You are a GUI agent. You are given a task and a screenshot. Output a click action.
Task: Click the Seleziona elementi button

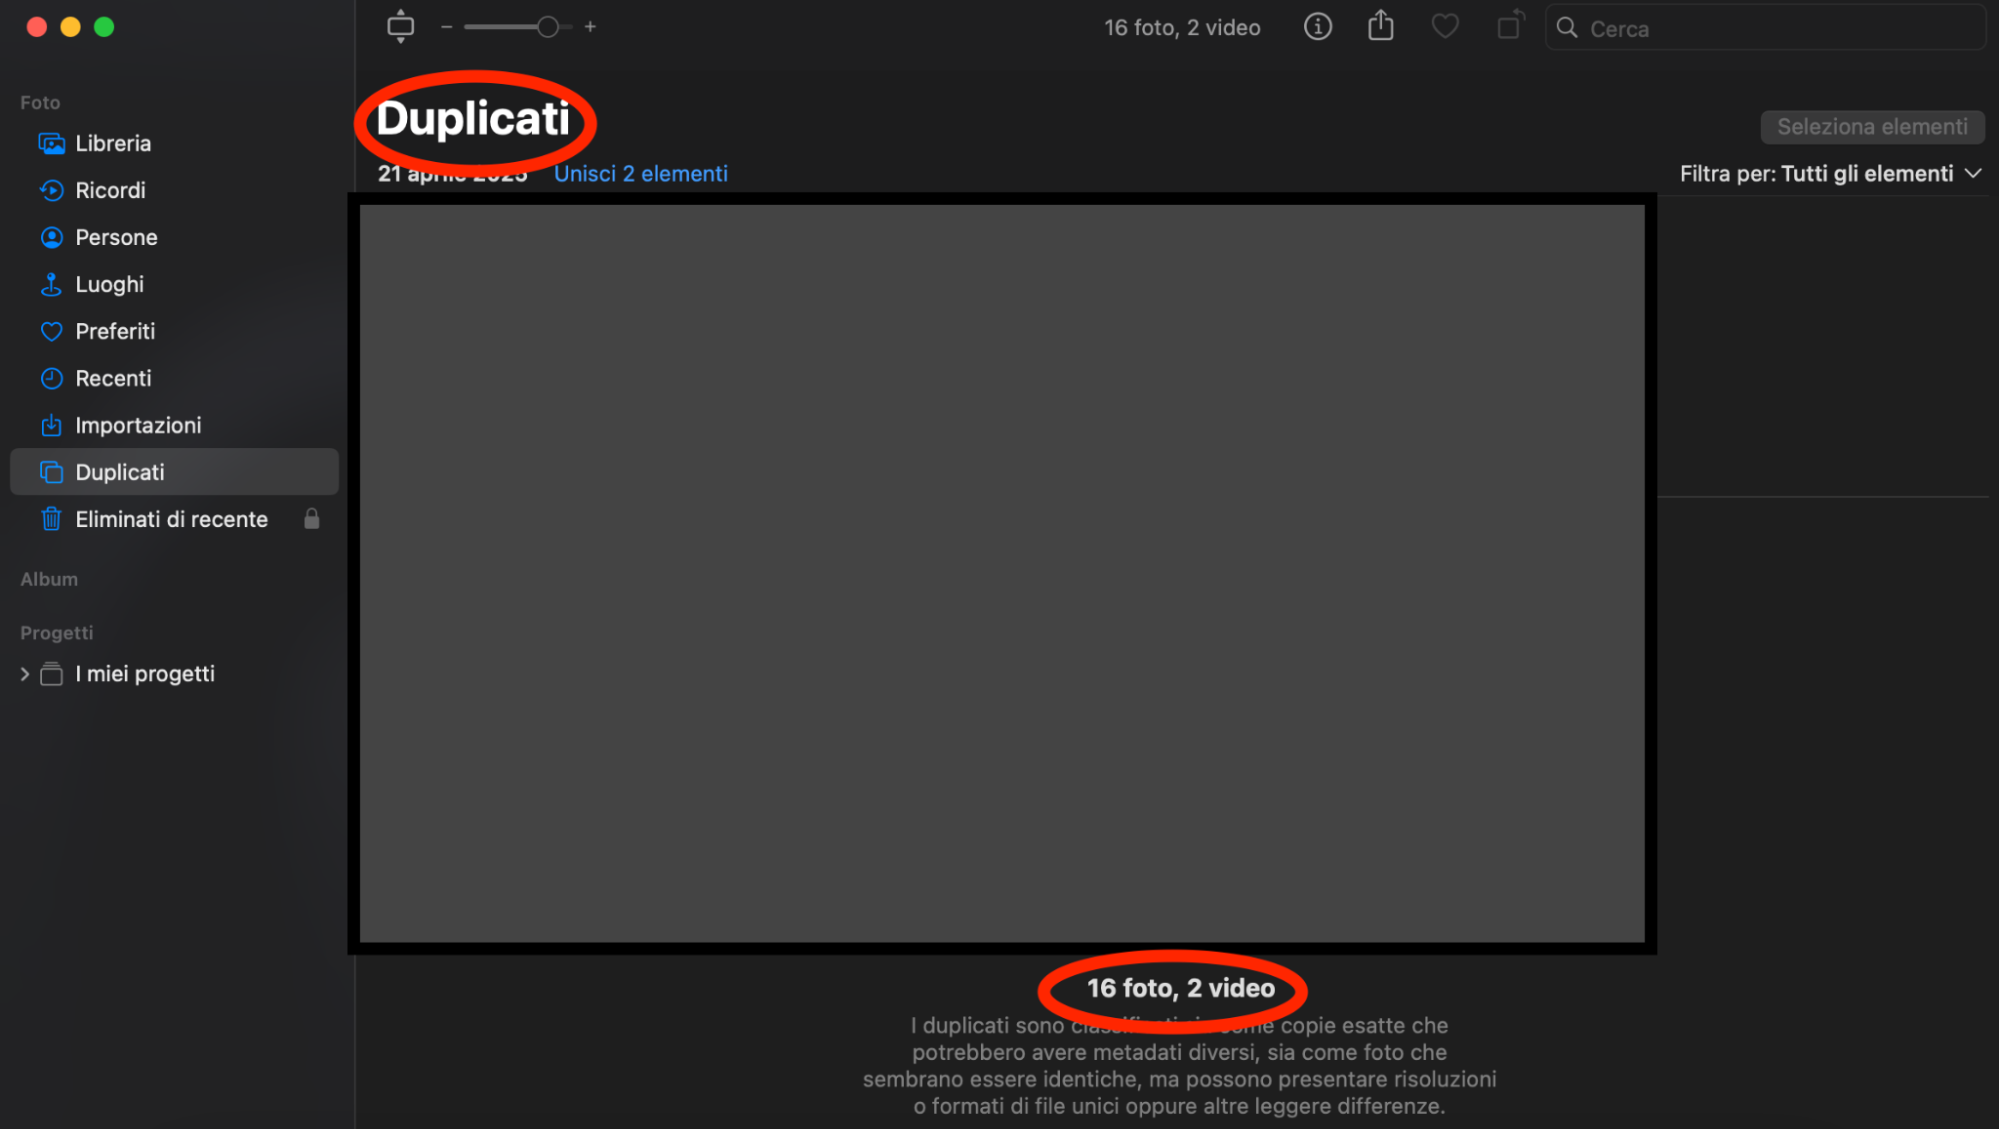(1871, 127)
